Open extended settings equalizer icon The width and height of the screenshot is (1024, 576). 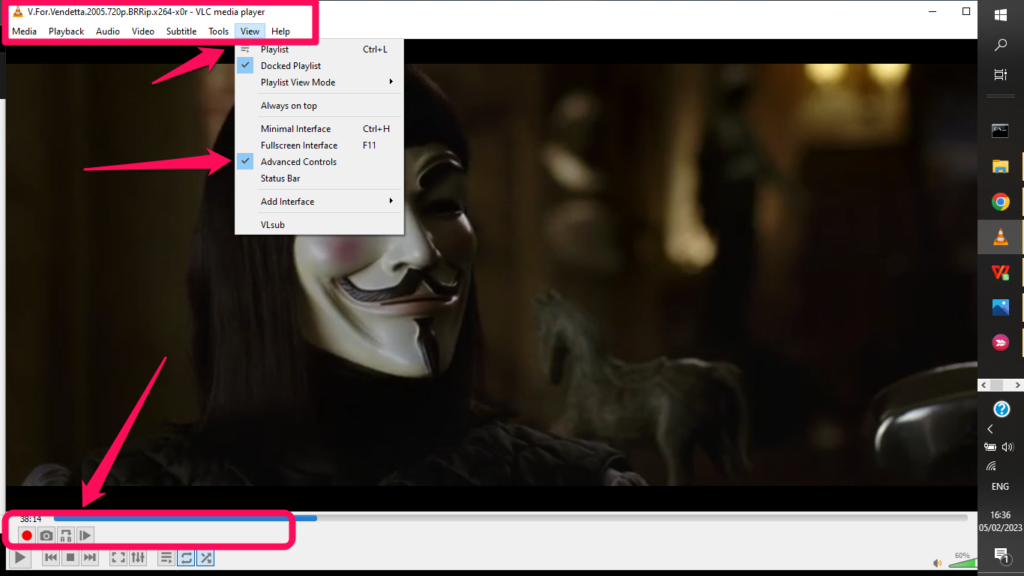[138, 558]
